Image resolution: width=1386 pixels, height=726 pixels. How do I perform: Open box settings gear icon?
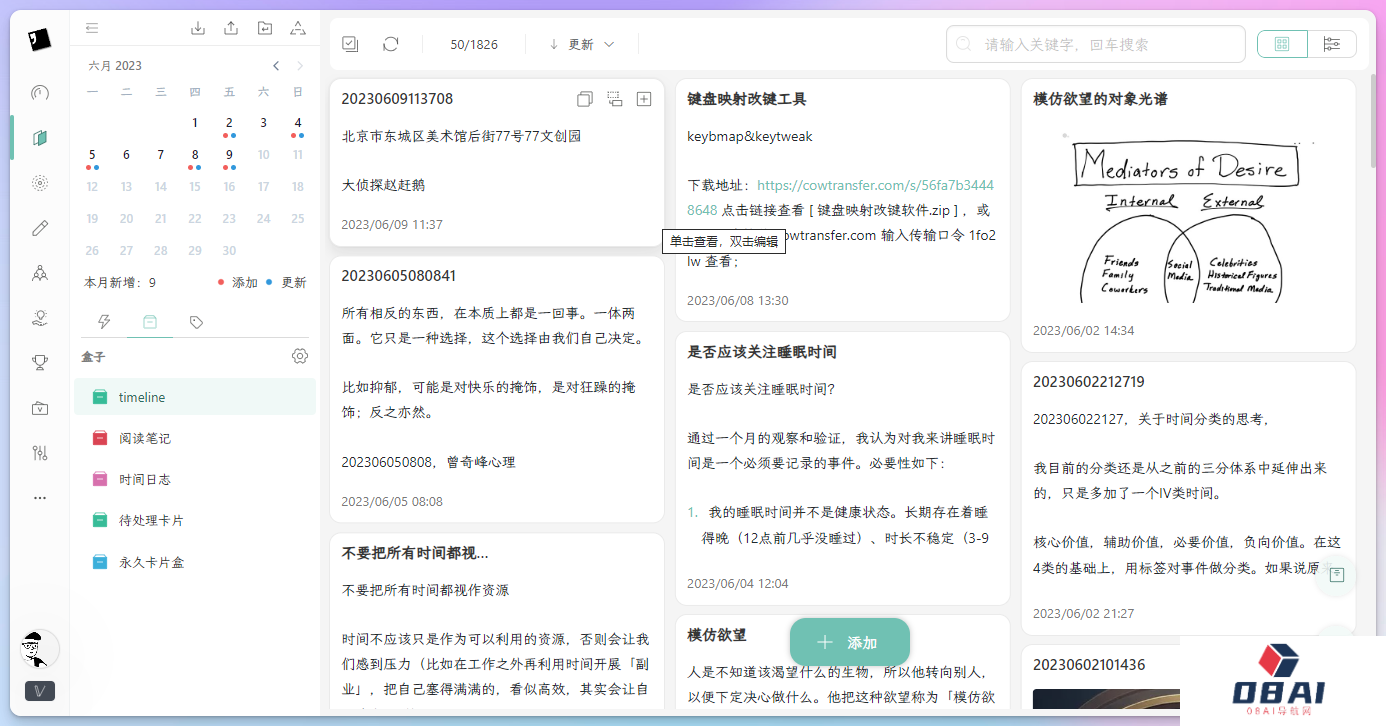pos(299,357)
